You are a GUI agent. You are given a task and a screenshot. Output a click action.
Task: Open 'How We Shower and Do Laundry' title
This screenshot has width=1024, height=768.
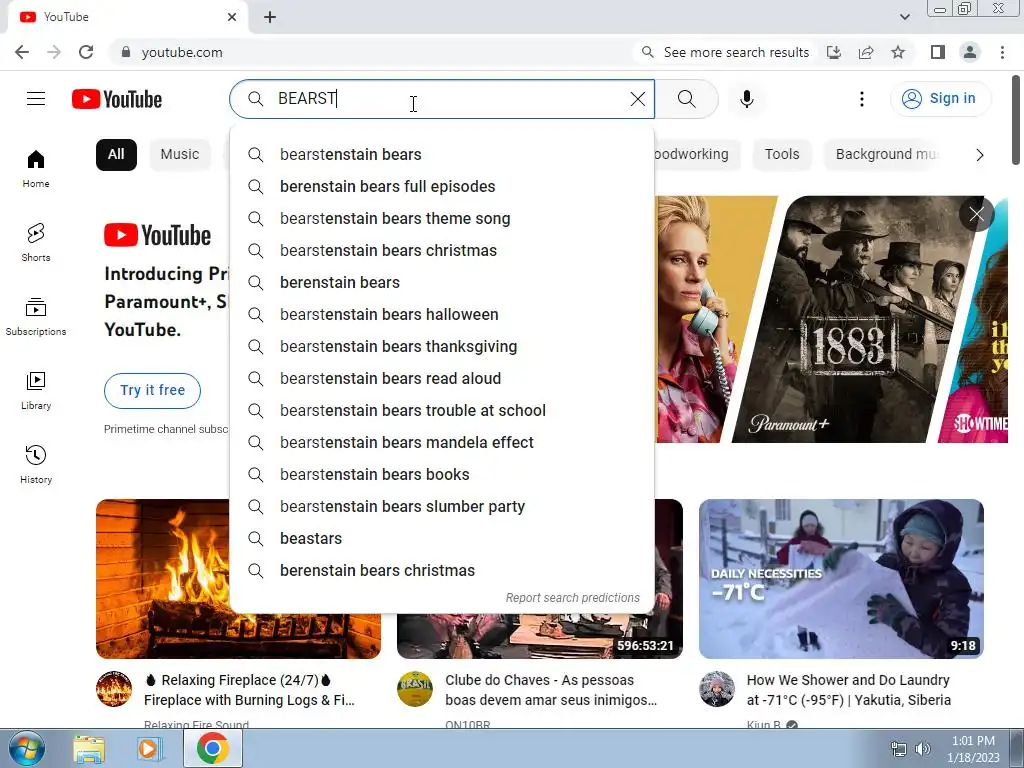(x=848, y=690)
